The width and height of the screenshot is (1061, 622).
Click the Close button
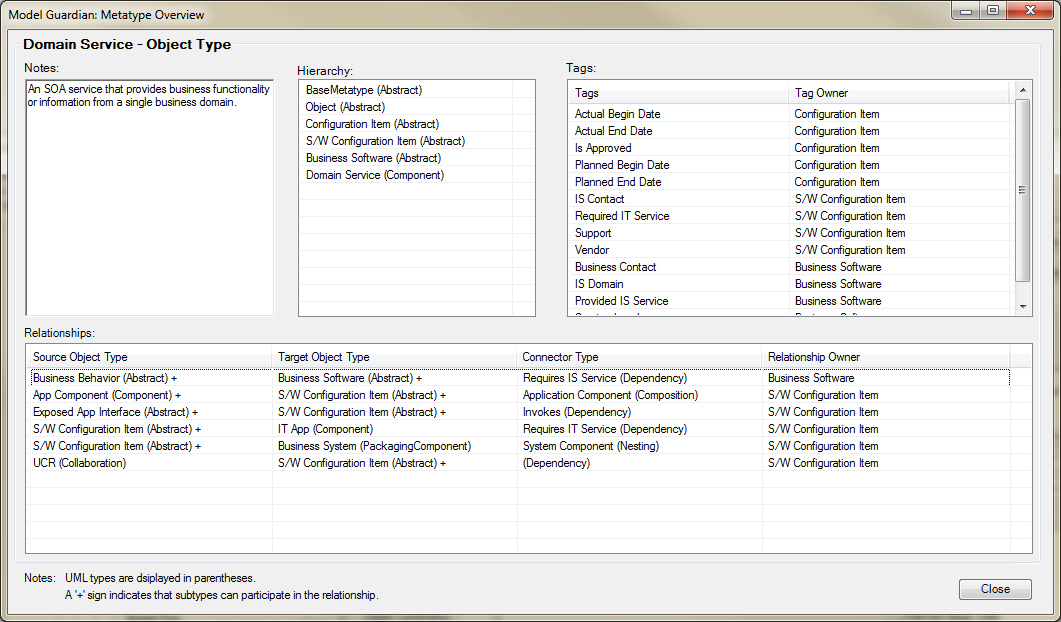click(995, 589)
